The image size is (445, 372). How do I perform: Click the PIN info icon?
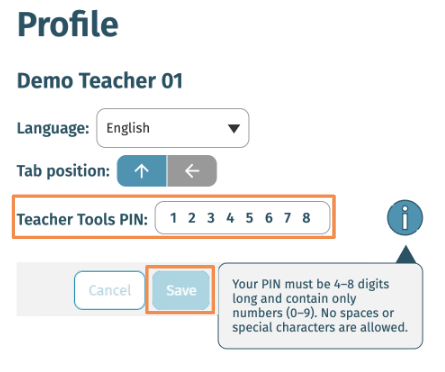pos(405,218)
